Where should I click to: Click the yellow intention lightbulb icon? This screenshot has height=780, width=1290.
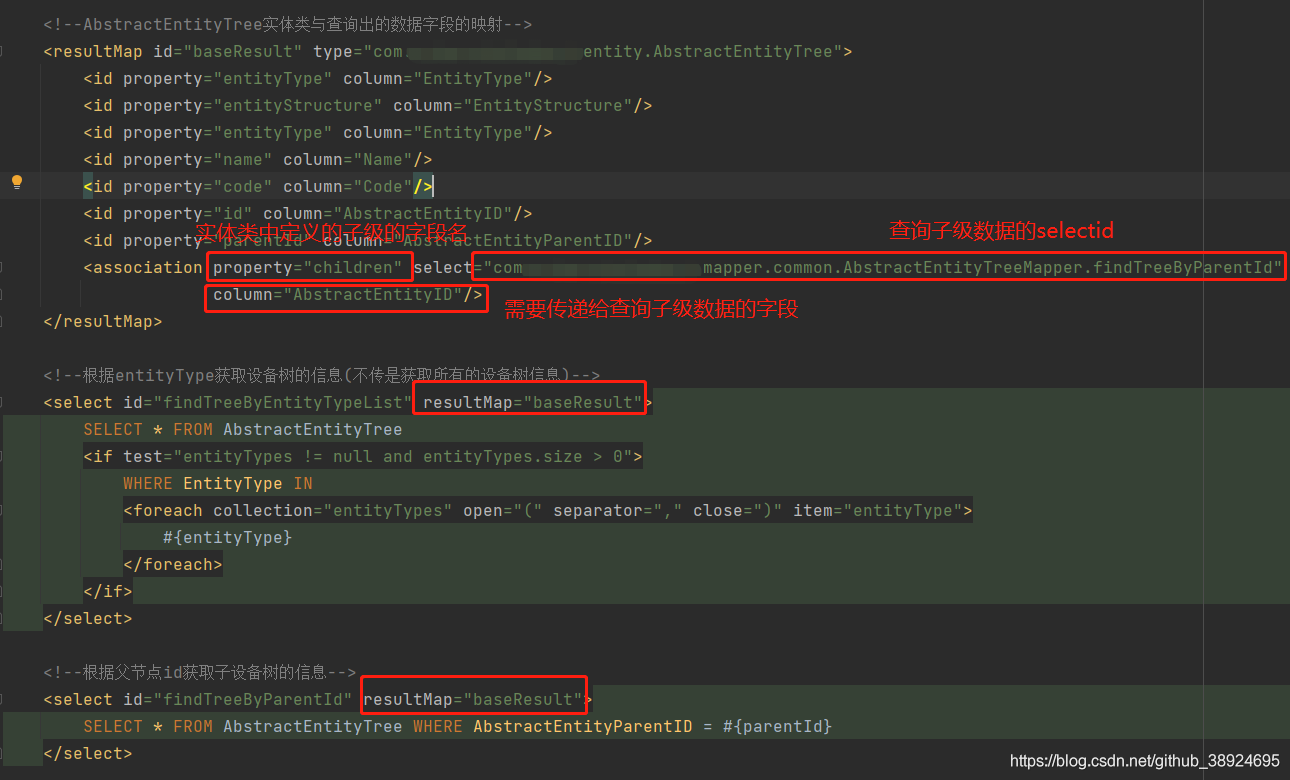point(16,182)
